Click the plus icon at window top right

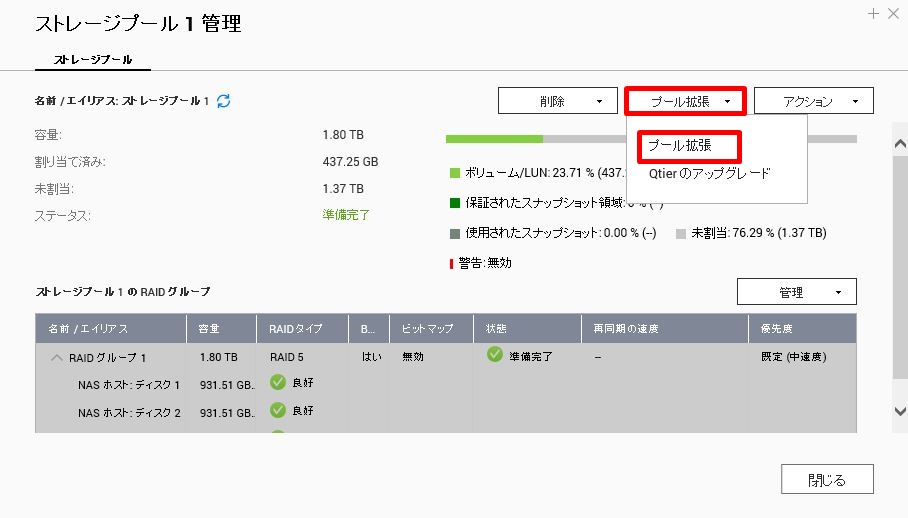875,13
